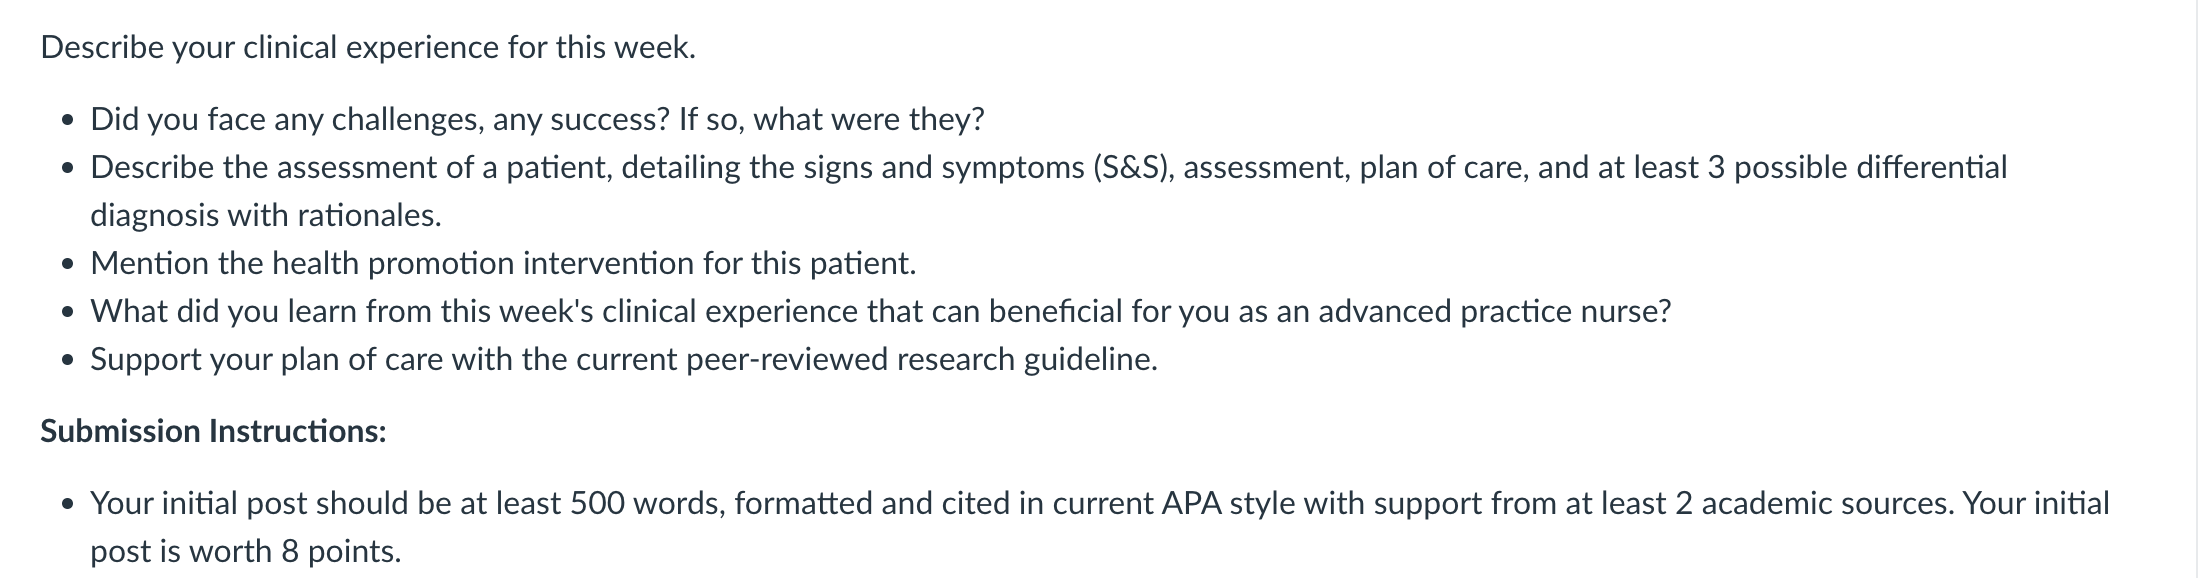Click the bullet before "Support your plan of care"

67,362
